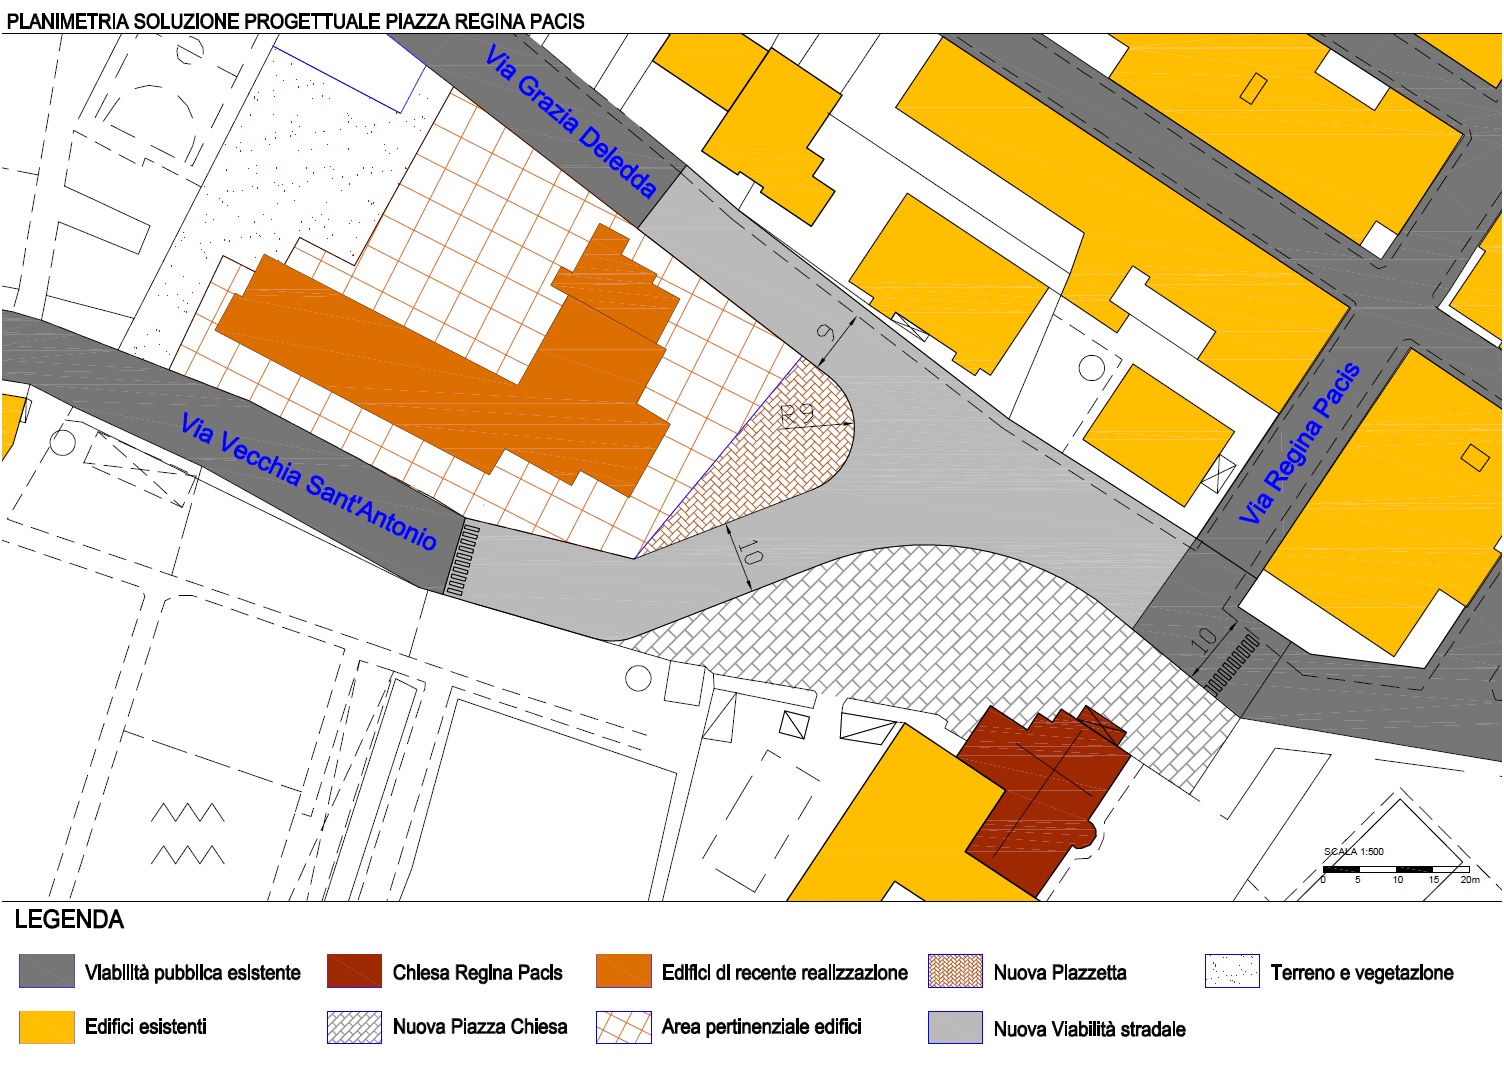Image resolution: width=1504 pixels, height=1070 pixels.
Task: Click the Via Grazia Deledda street label
Action: tap(571, 122)
